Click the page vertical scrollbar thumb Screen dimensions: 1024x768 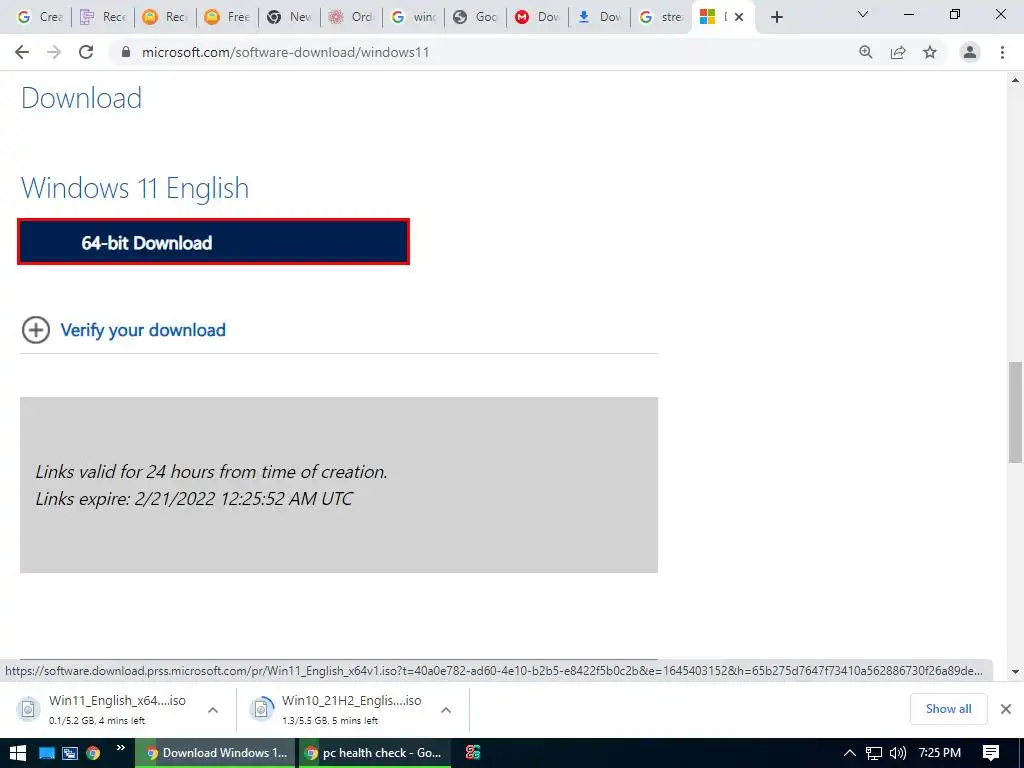tap(1016, 411)
